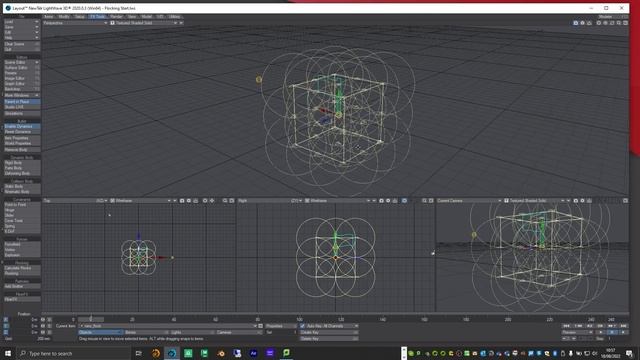Switch to the View tab
The width and height of the screenshot is (640, 360).
click(132, 16)
